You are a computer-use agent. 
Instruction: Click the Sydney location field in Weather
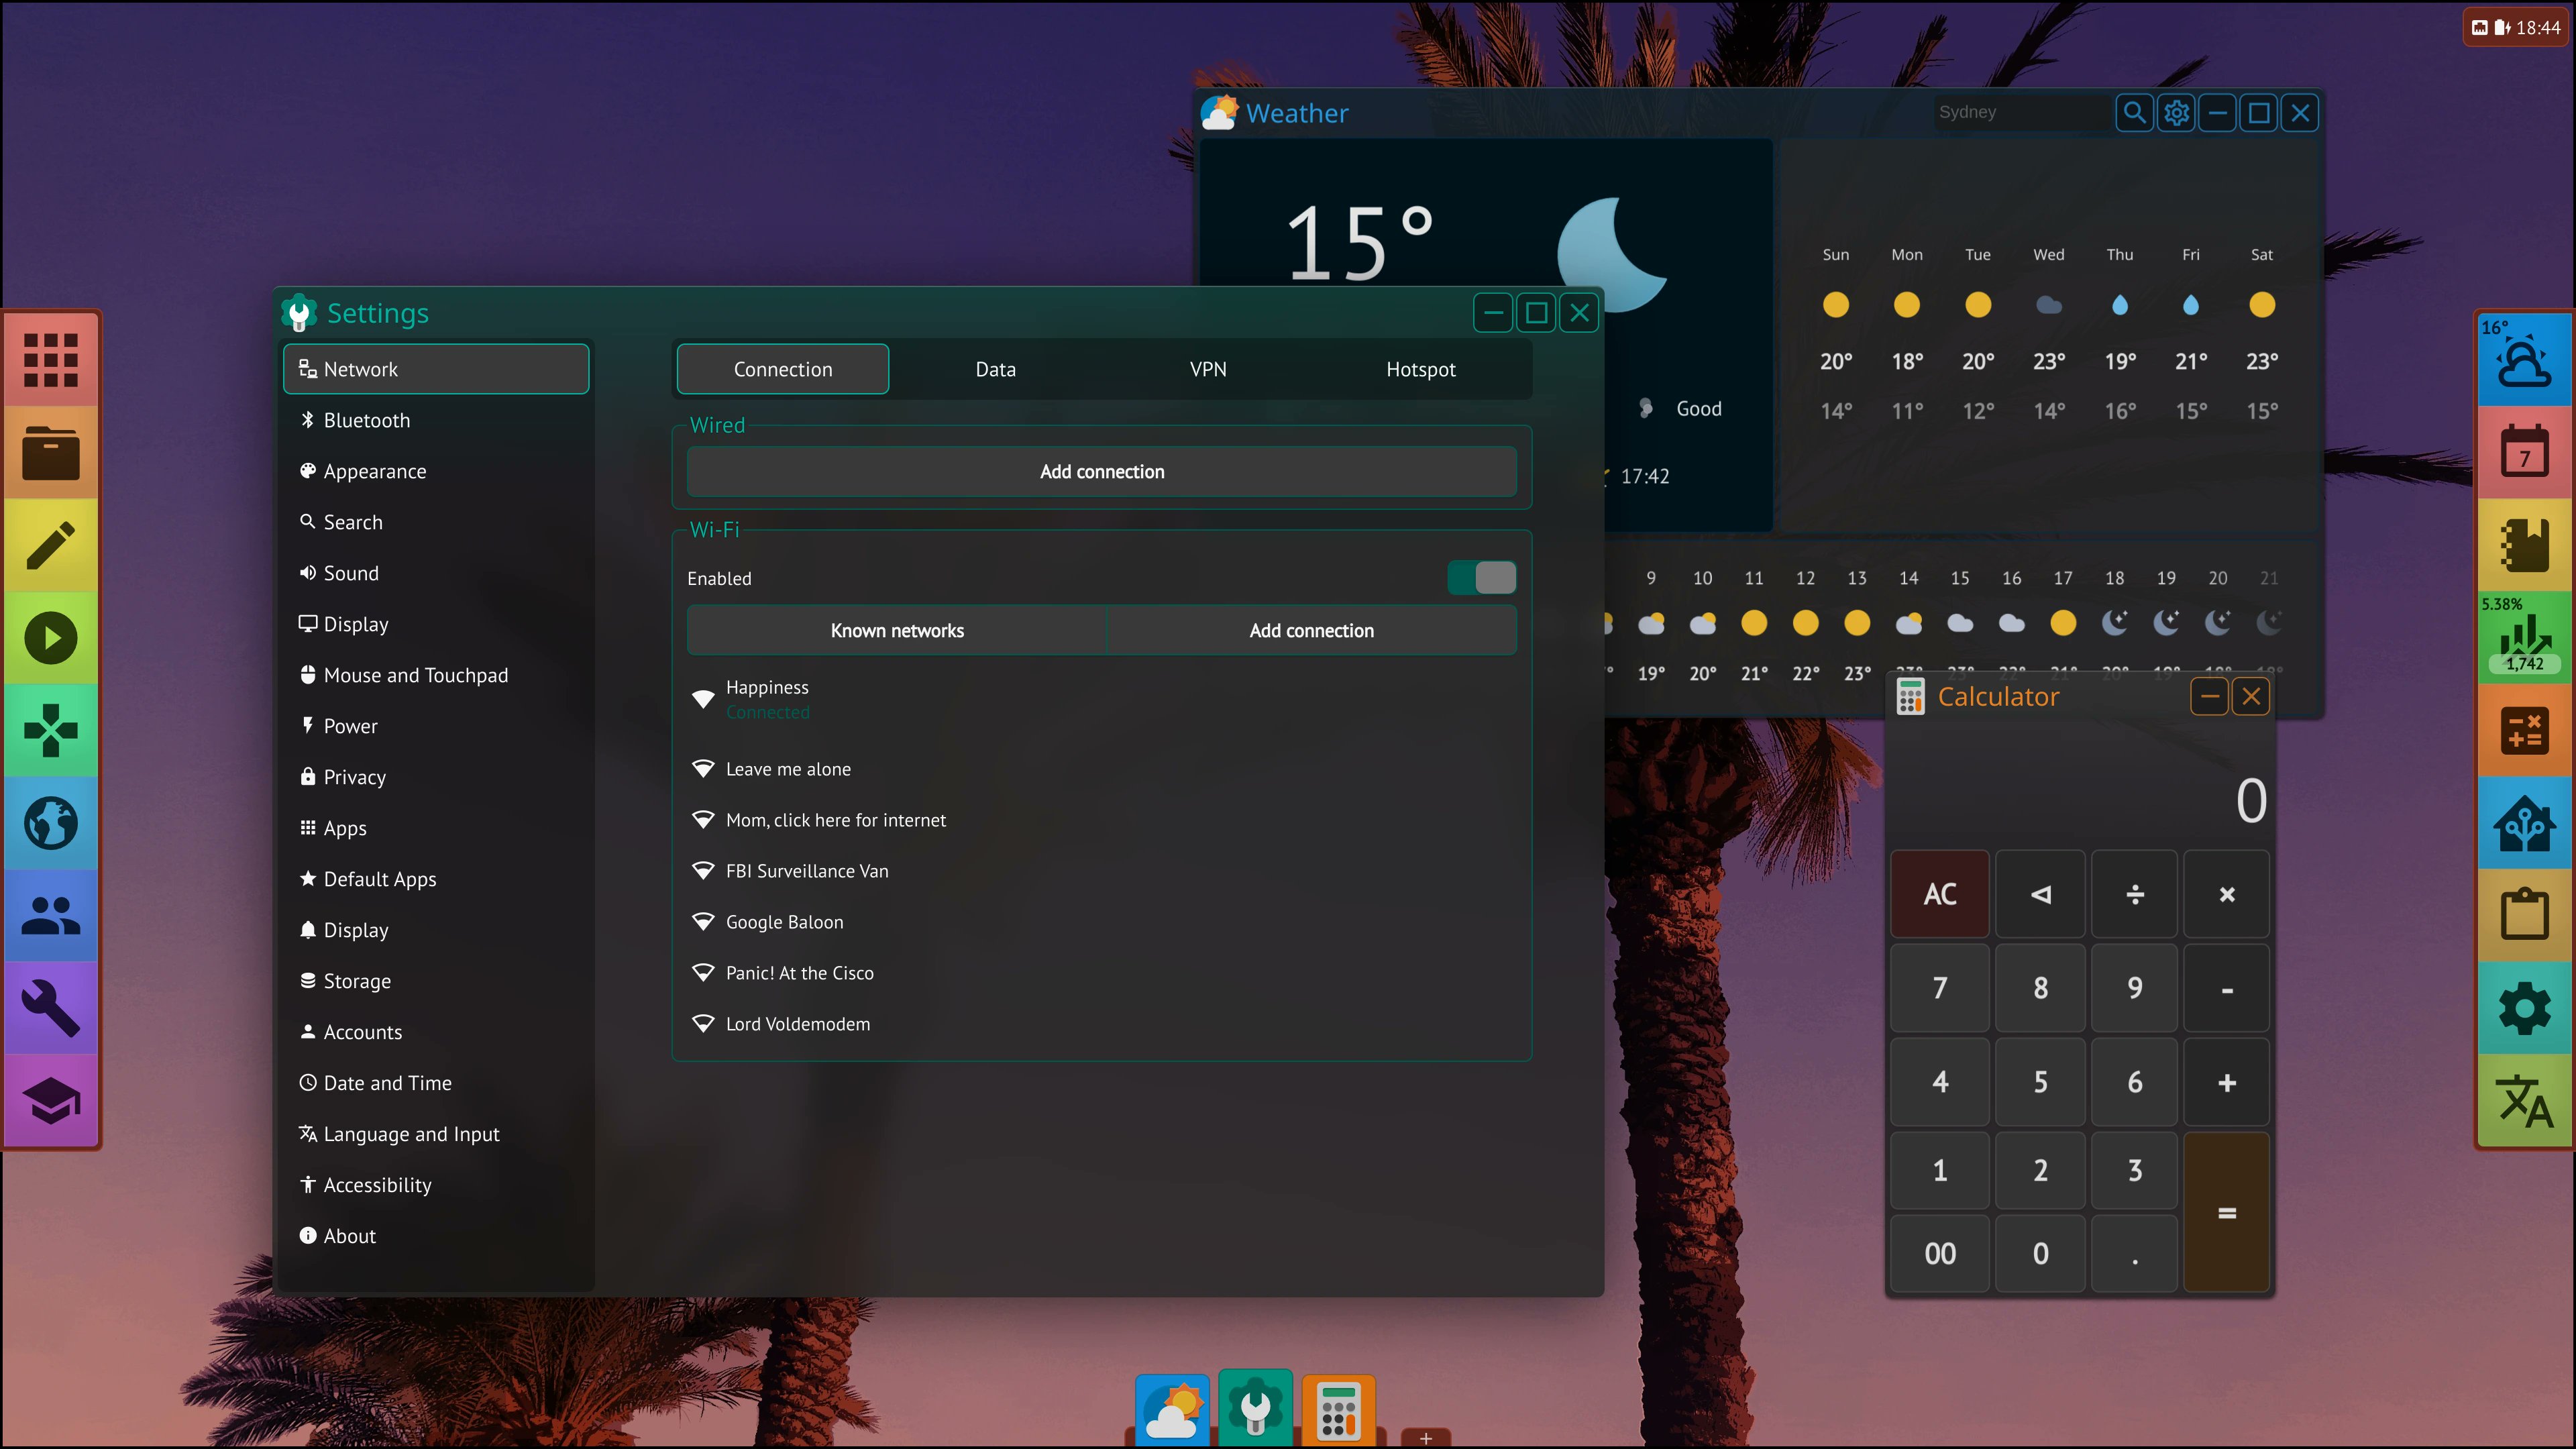click(x=2020, y=112)
